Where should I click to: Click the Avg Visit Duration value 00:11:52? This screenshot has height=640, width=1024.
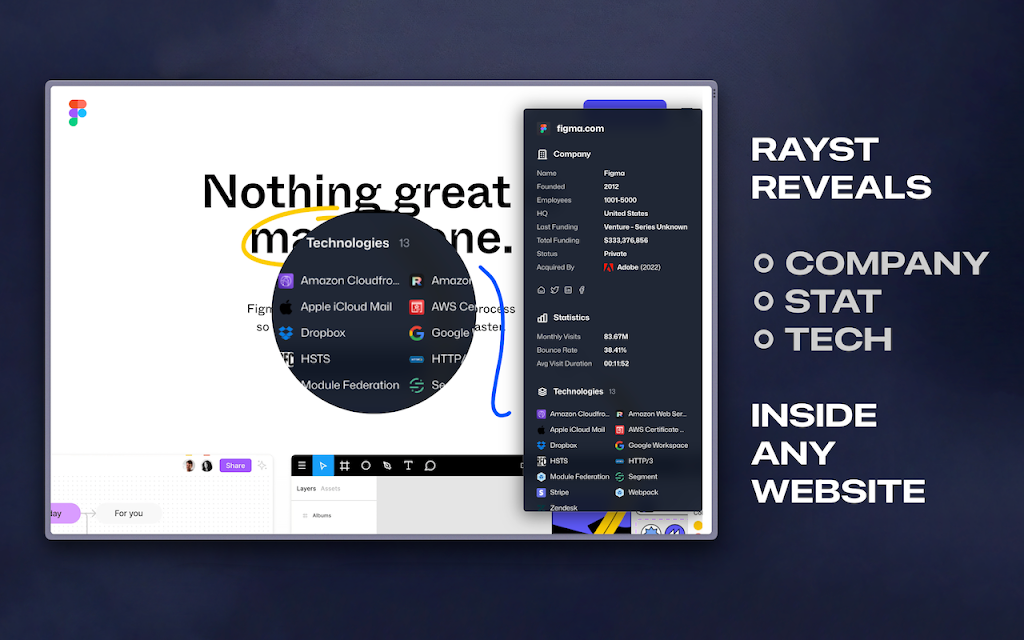616,364
